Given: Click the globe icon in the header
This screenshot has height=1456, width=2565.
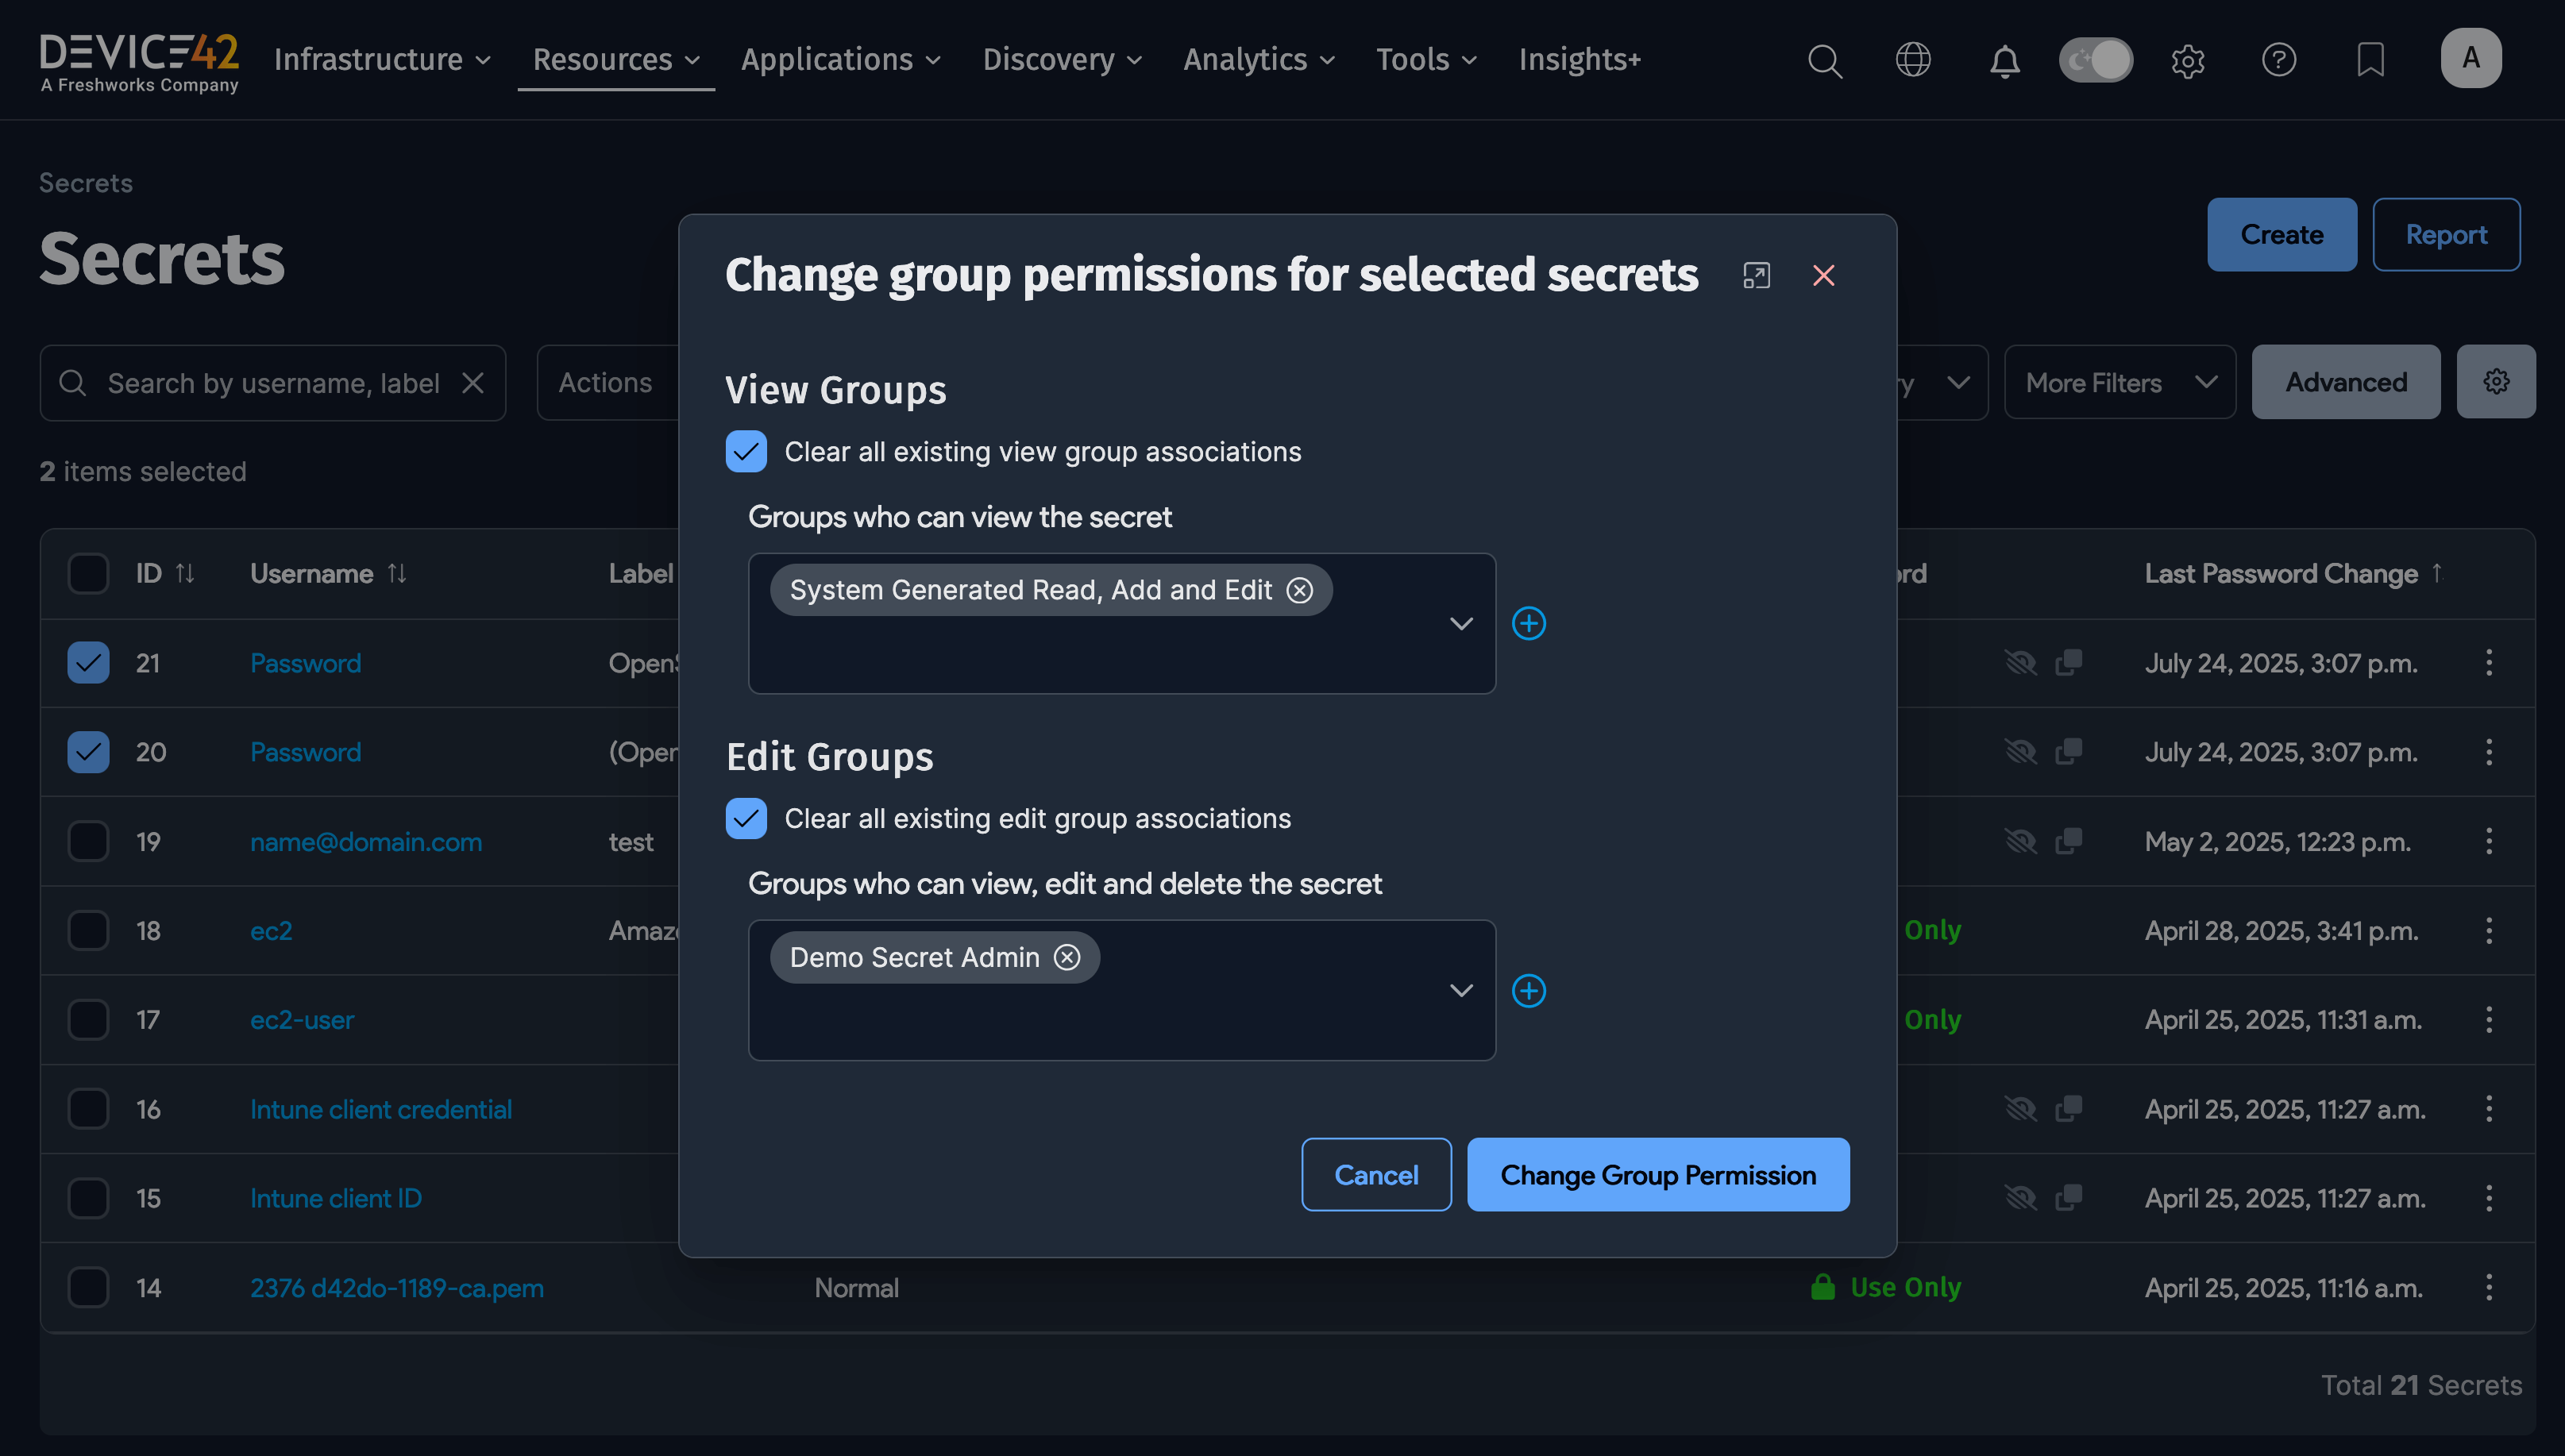Looking at the screenshot, I should point(1913,60).
